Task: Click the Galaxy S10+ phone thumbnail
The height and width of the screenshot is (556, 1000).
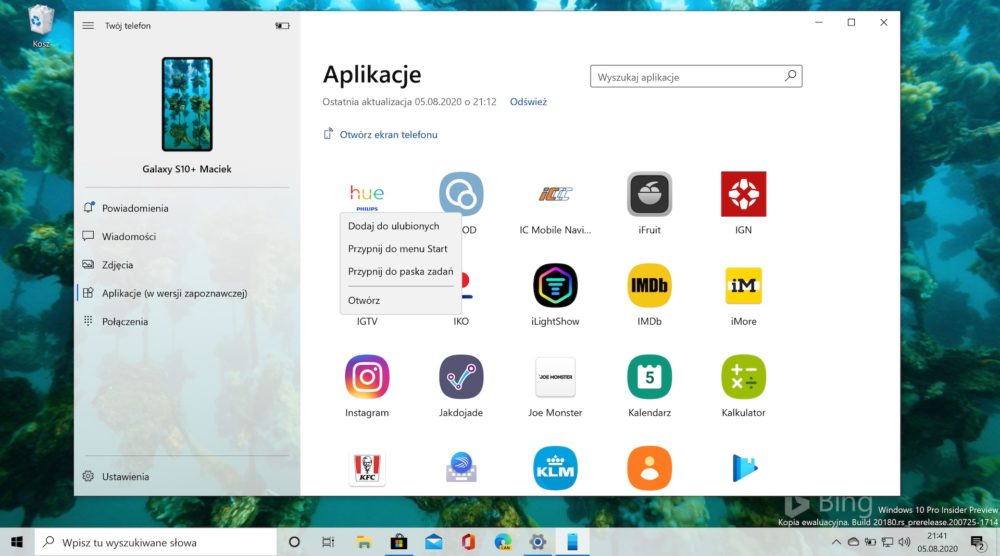Action: (x=187, y=104)
